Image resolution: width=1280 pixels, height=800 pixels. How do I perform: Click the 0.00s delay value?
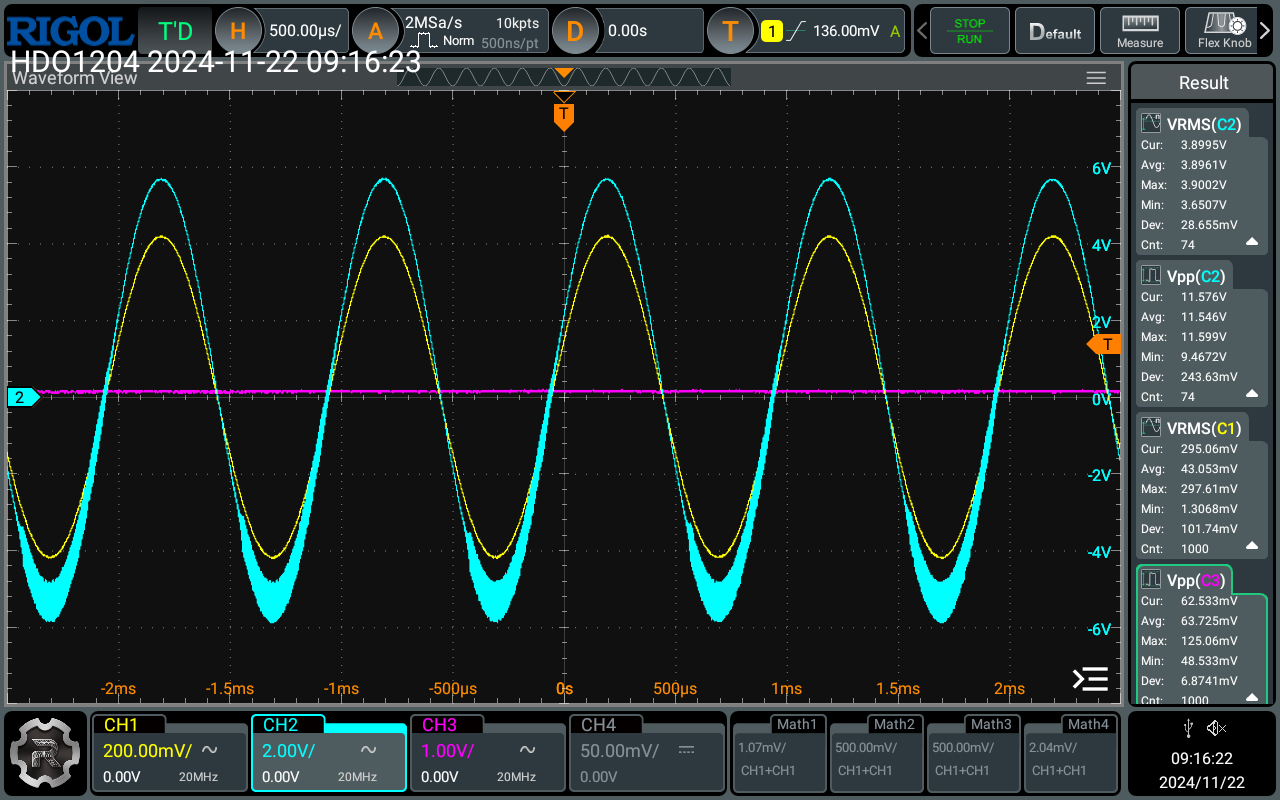tap(627, 31)
